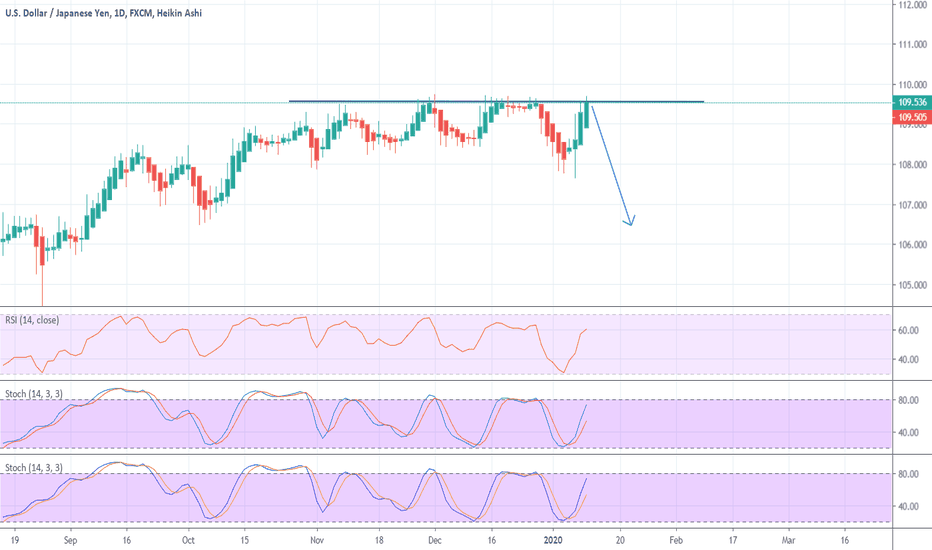Click the Sep label on the time axis
Viewport: 932px width, 550px height.
[69, 536]
